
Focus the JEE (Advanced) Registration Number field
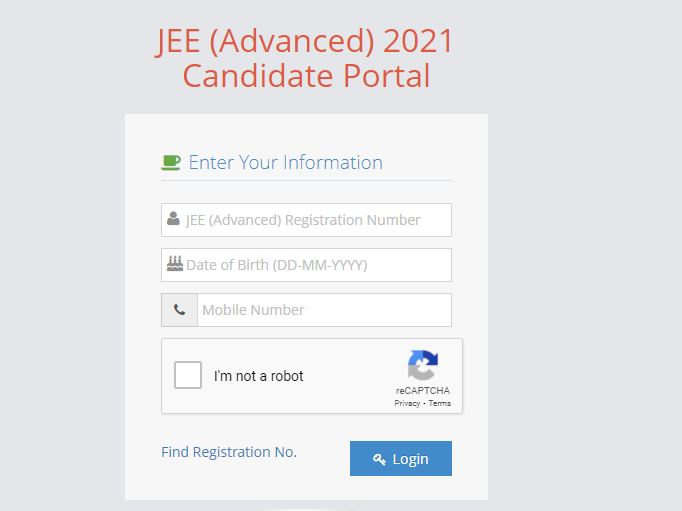click(x=315, y=220)
